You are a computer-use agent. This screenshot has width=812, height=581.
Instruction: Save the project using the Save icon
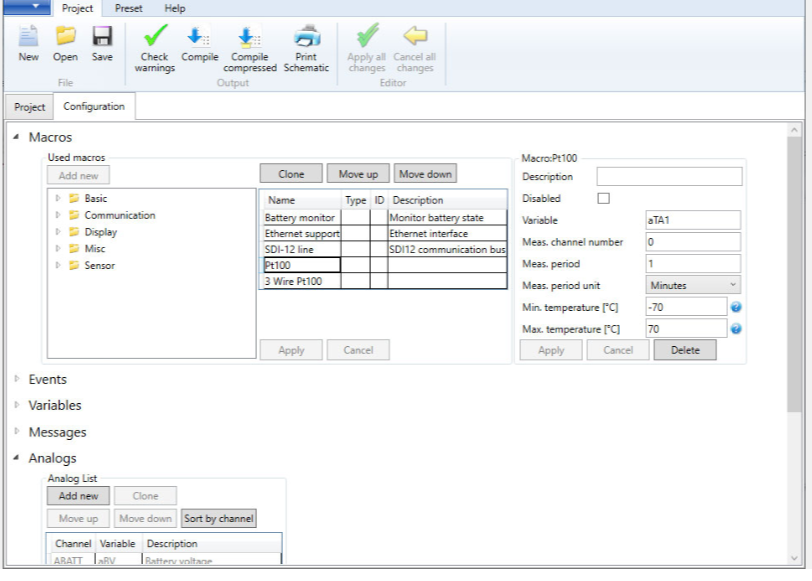(102, 37)
